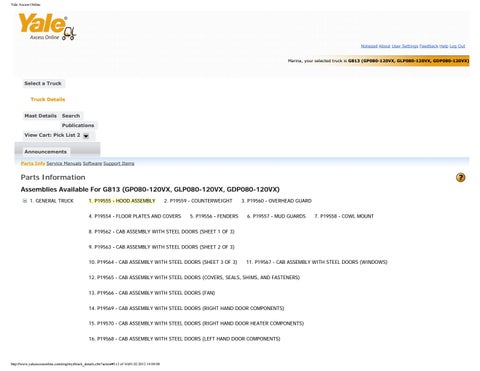Screen dimensions: 480x371
Task: Open P19558 - Cowl Mount
Action: point(344,216)
